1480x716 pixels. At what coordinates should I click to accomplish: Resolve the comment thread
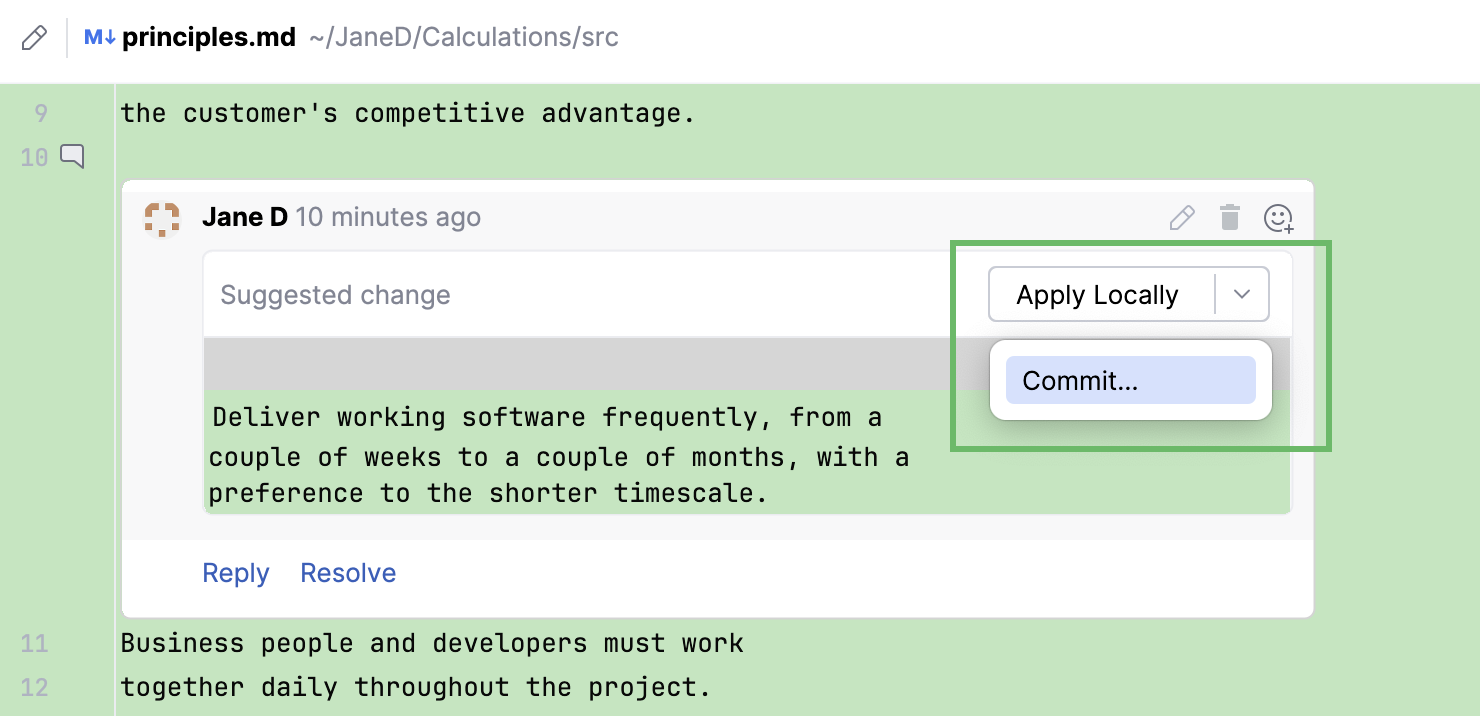coord(347,572)
